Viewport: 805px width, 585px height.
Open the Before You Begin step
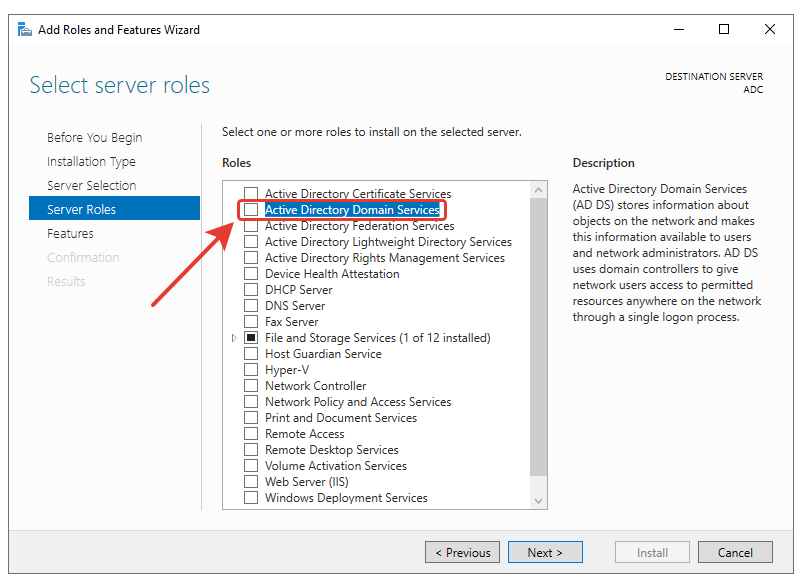tap(94, 138)
